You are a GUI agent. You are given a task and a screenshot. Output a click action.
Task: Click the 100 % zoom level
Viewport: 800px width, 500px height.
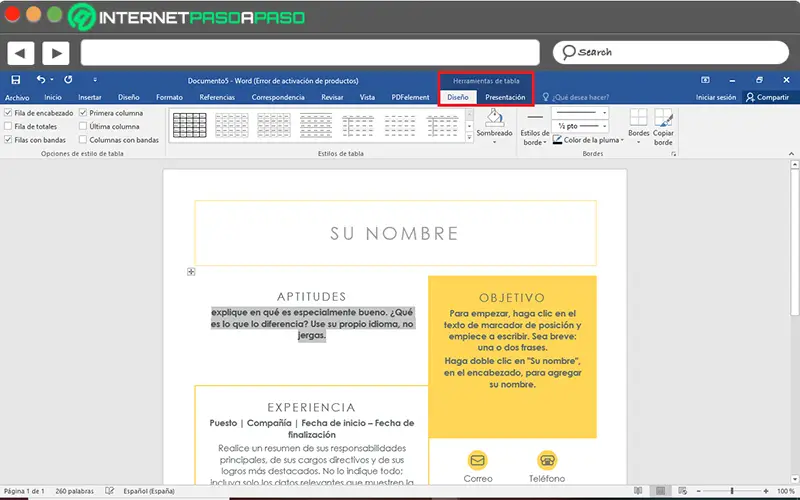(x=786, y=491)
